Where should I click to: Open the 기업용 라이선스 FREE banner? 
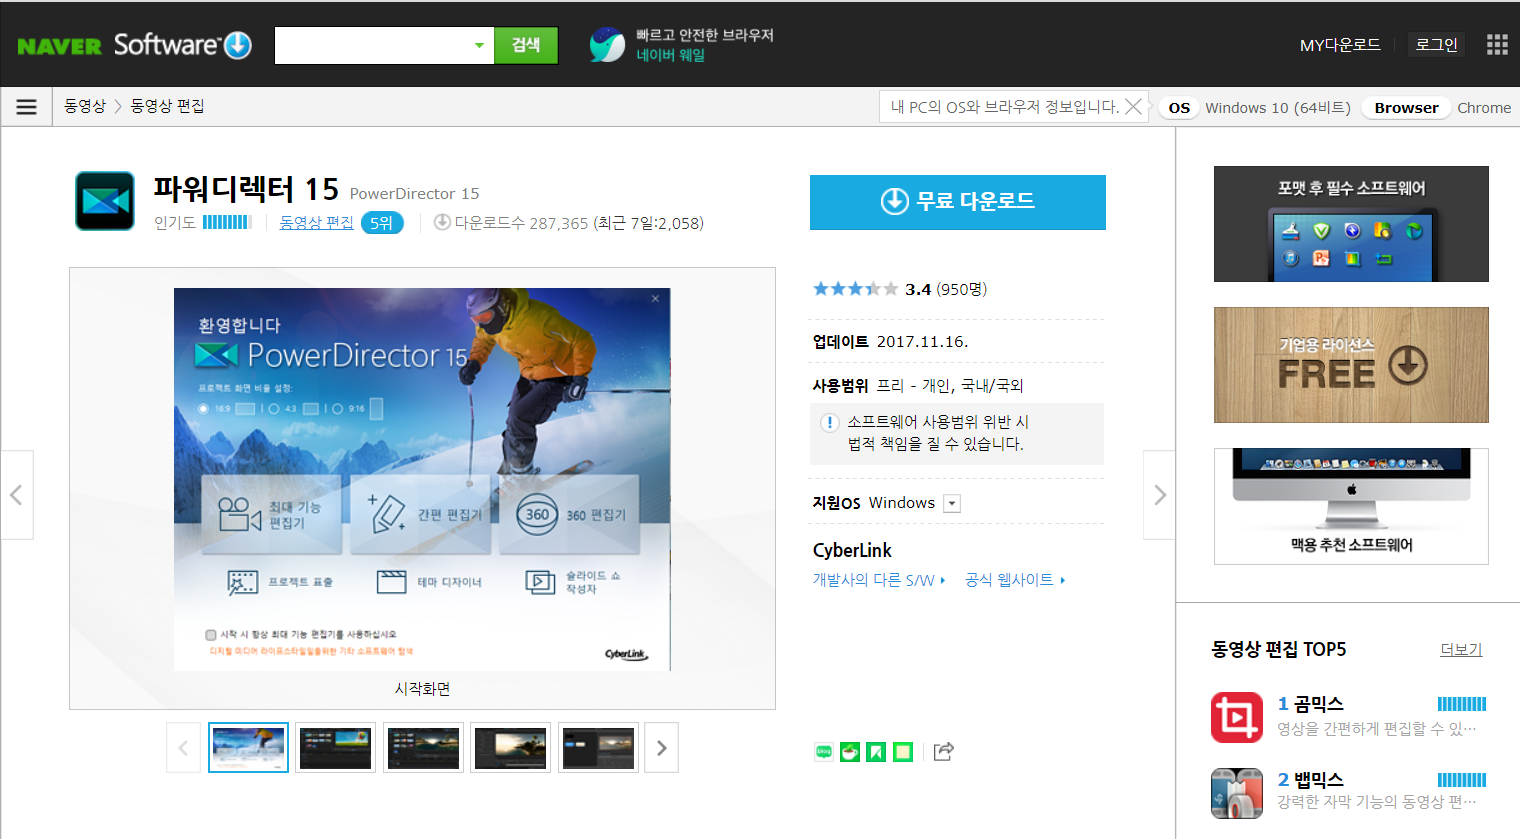tap(1351, 365)
